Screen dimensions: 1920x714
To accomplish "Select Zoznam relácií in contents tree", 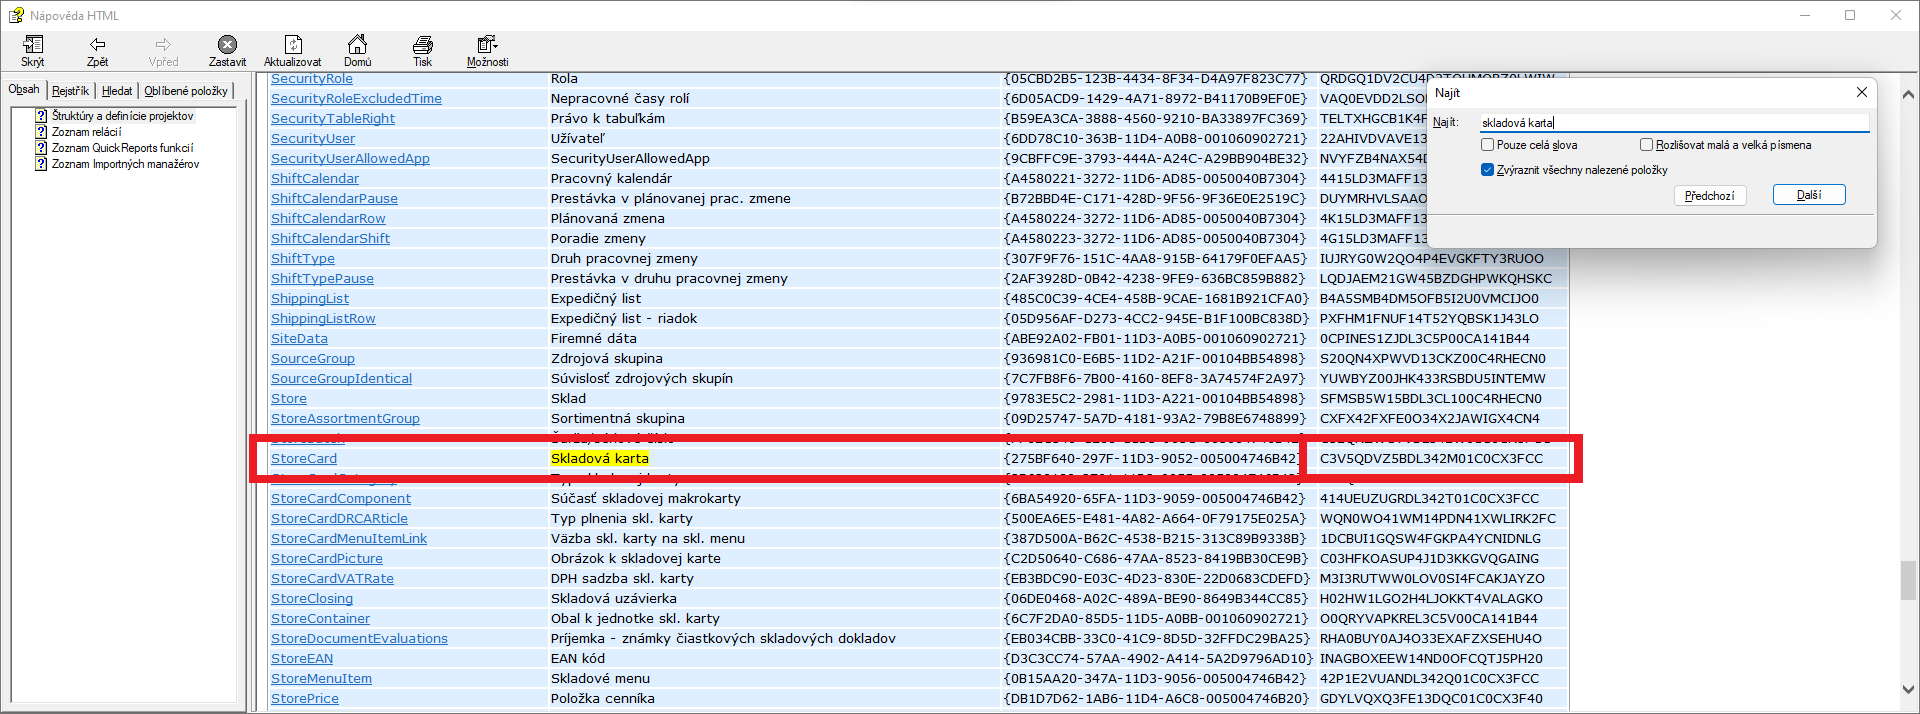I will click(86, 132).
